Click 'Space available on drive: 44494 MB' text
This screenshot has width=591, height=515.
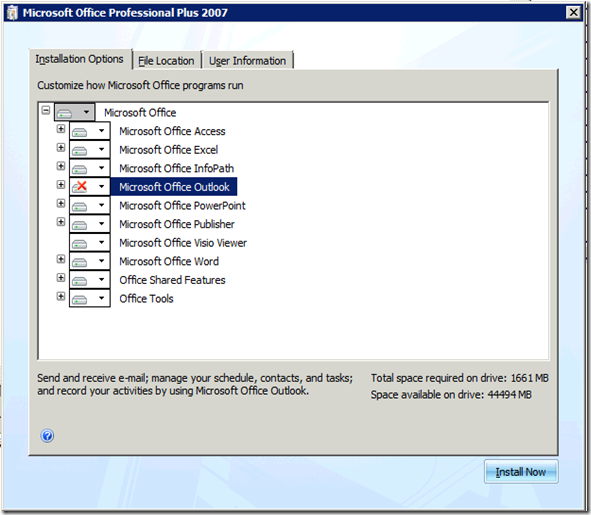(x=451, y=395)
